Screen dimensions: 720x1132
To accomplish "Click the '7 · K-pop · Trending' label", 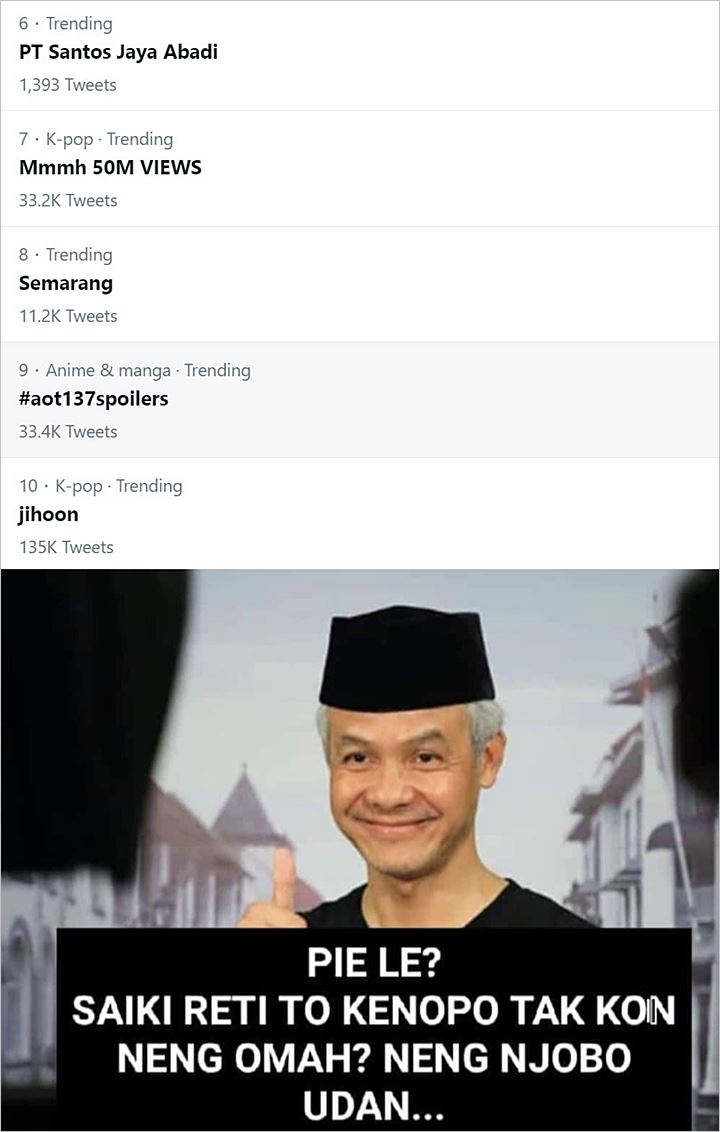I will click(x=96, y=139).
